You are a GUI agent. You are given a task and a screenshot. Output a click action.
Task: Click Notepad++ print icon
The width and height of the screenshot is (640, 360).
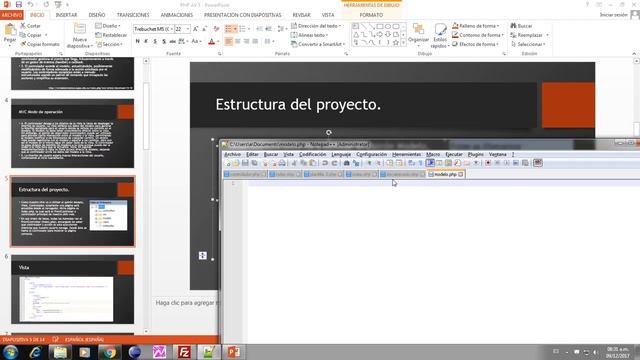(x=282, y=163)
